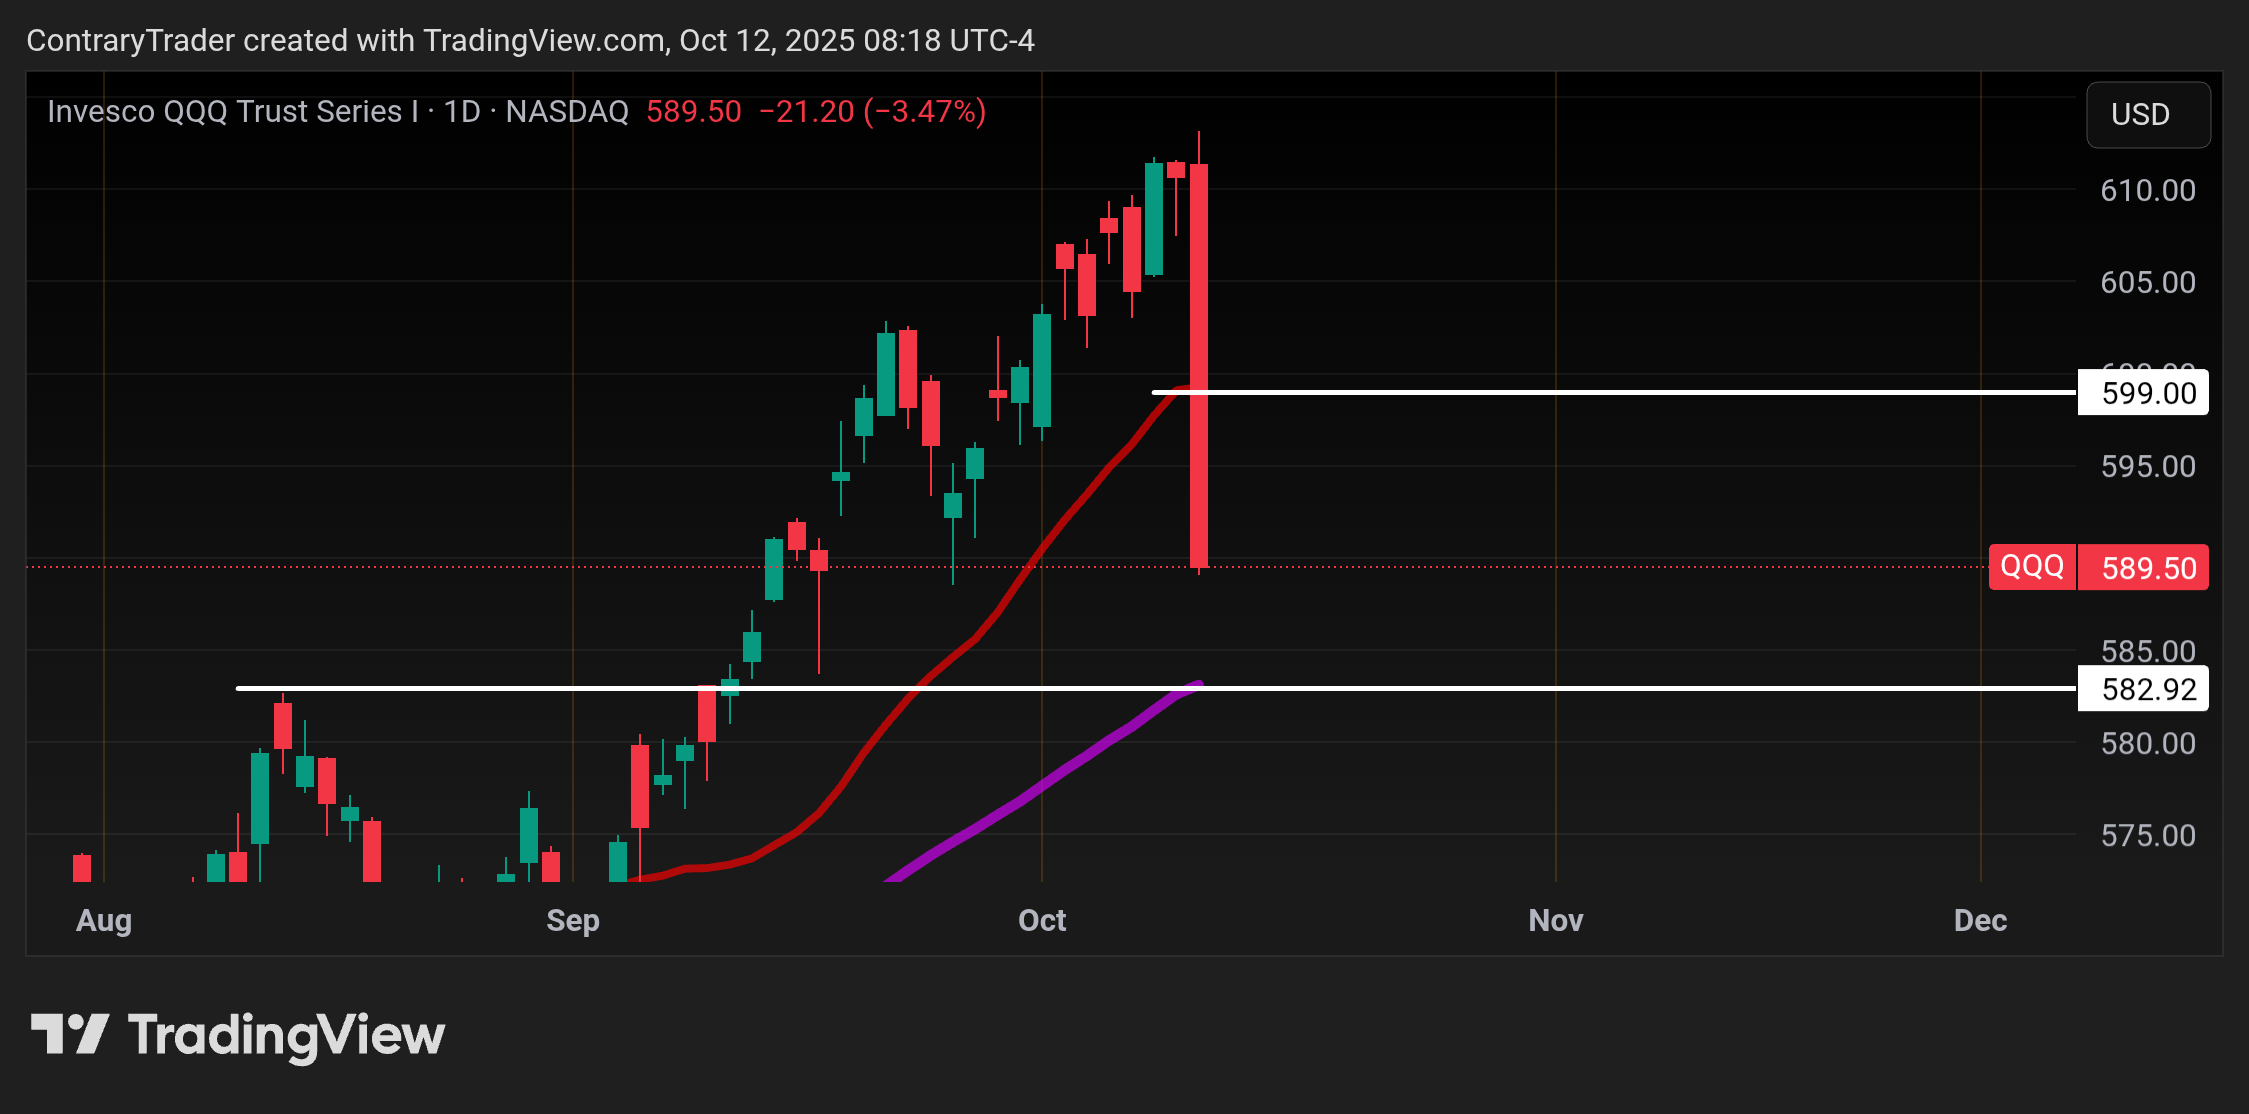Click the Aug label on time axis

104,920
